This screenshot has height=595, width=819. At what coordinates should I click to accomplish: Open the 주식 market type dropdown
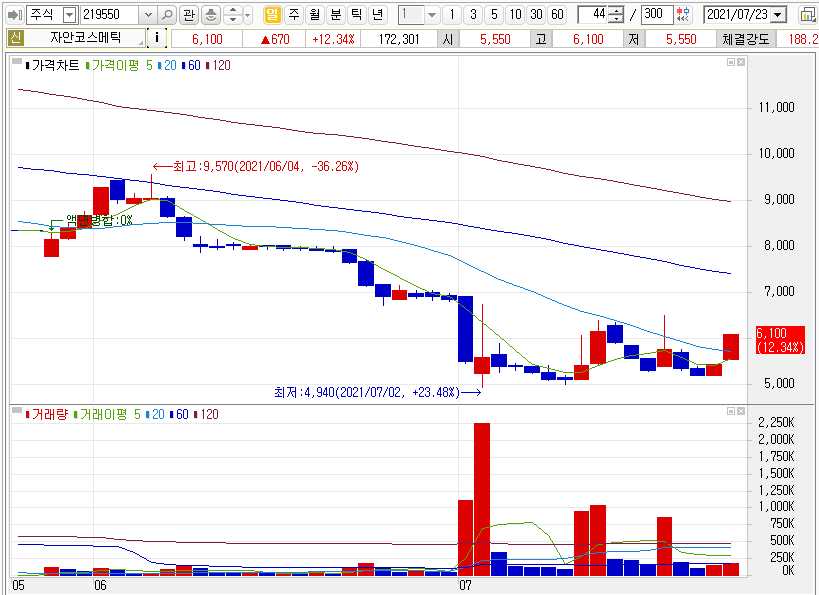(69, 15)
